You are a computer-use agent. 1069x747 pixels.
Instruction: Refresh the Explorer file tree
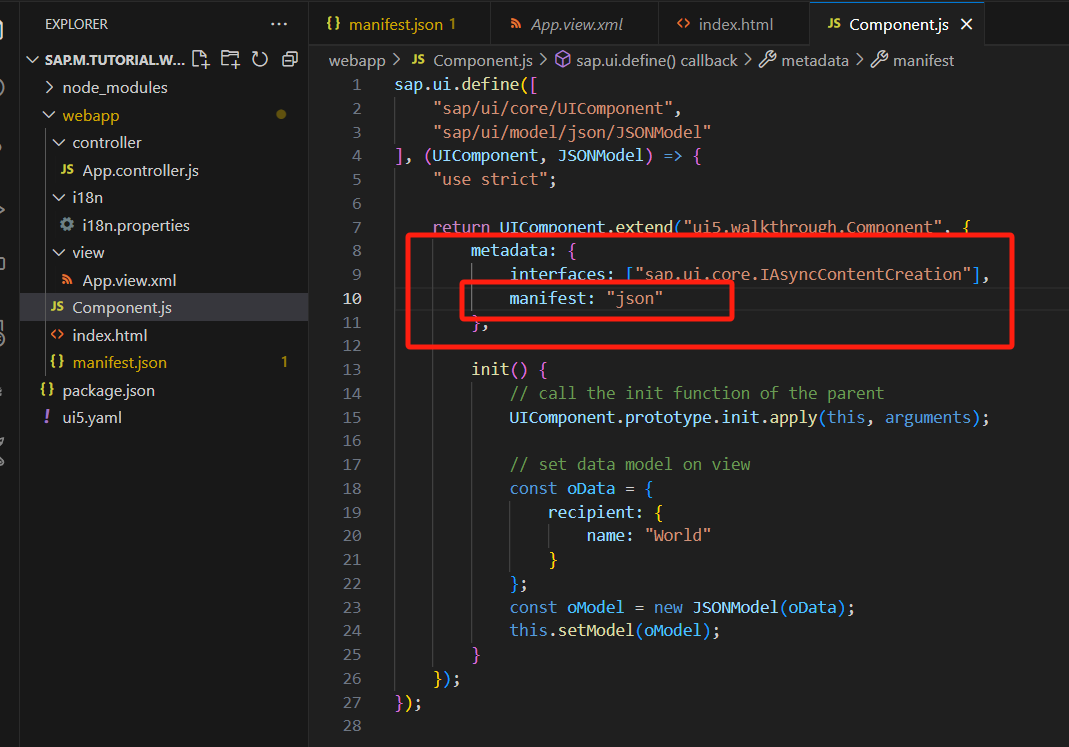[x=260, y=59]
